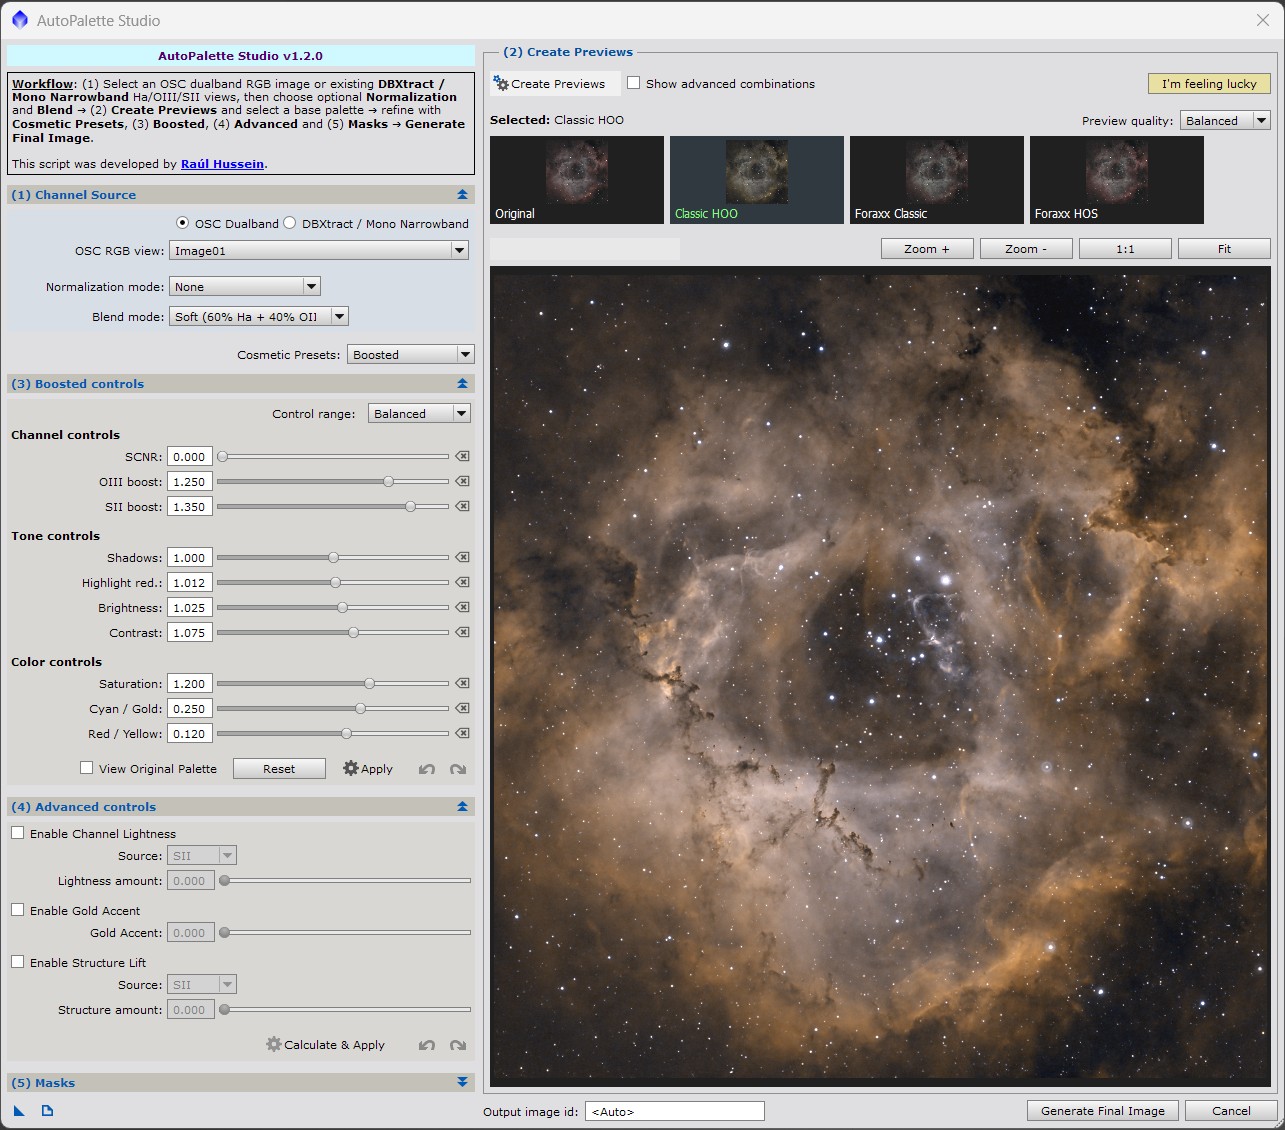This screenshot has width=1285, height=1130.
Task: Click the Contrast slider handle
Action: (x=353, y=632)
